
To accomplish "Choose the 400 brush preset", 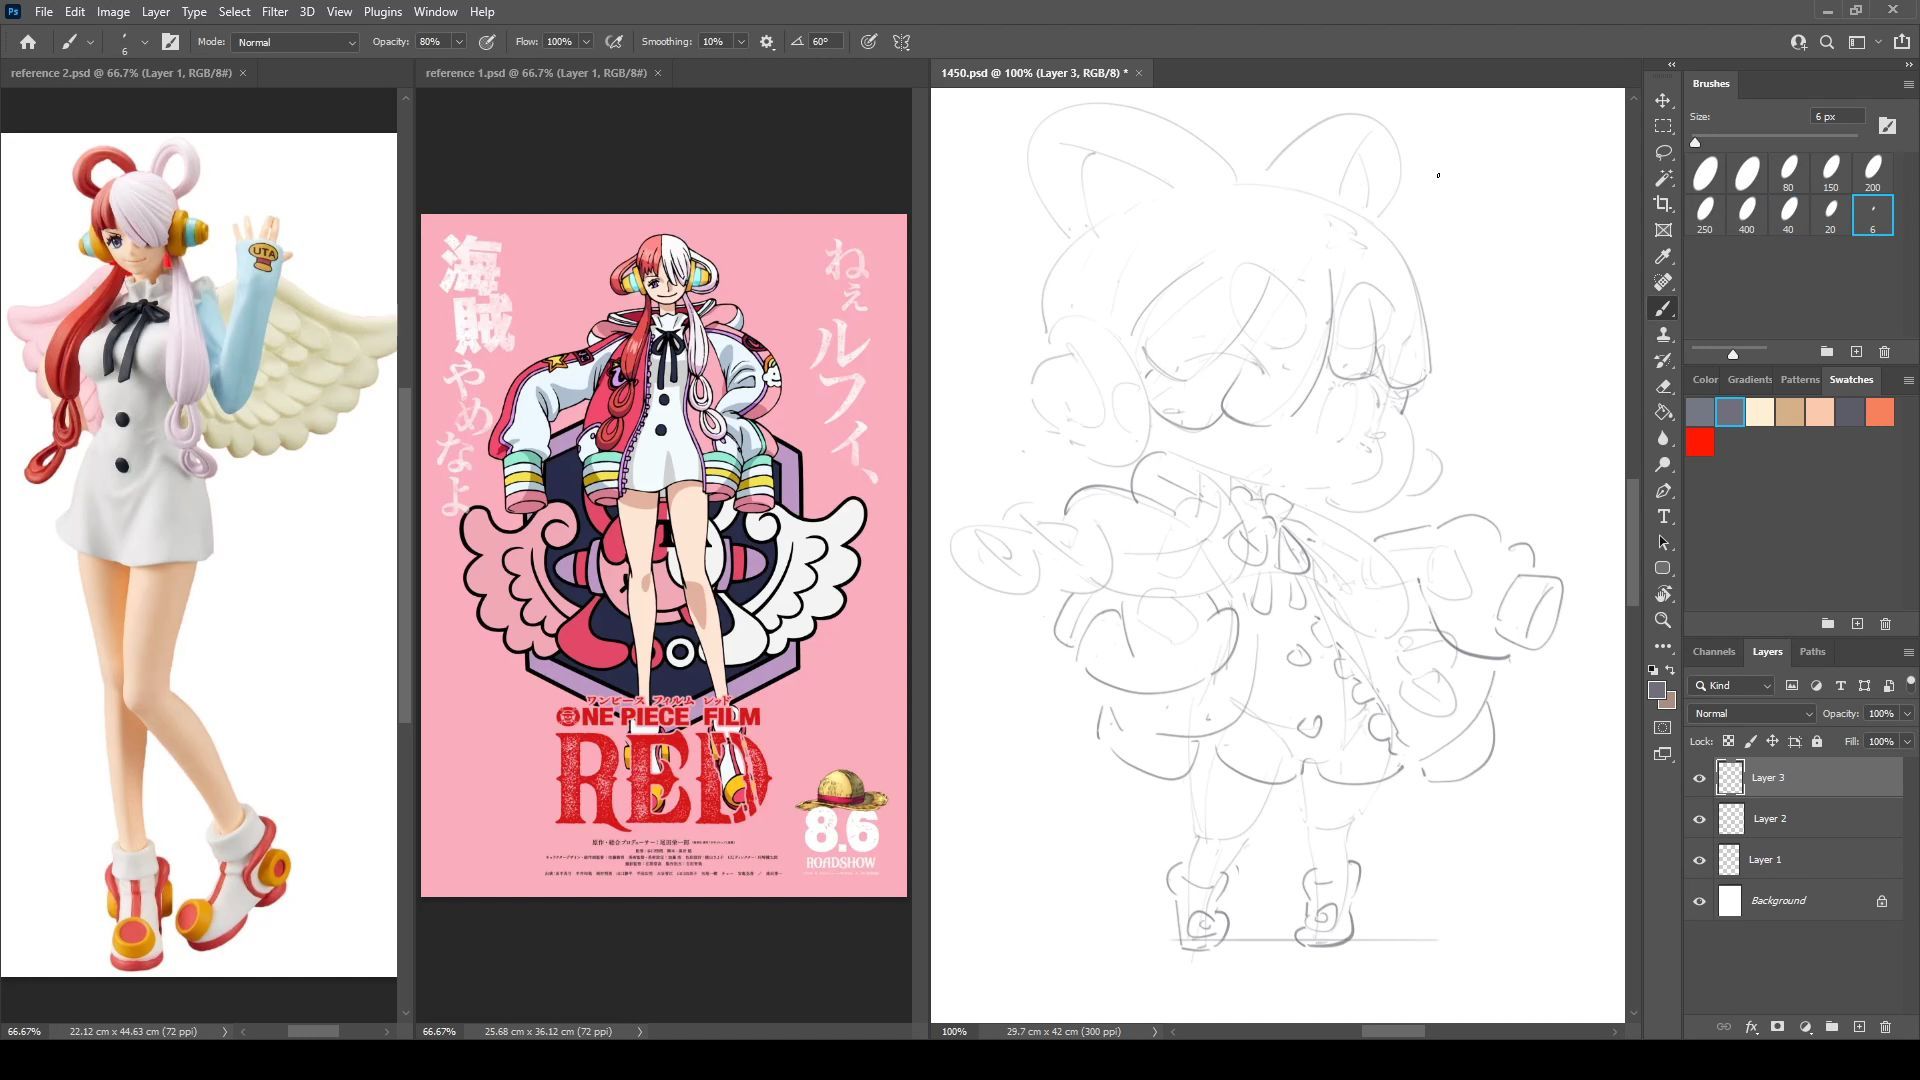I will tap(1746, 215).
